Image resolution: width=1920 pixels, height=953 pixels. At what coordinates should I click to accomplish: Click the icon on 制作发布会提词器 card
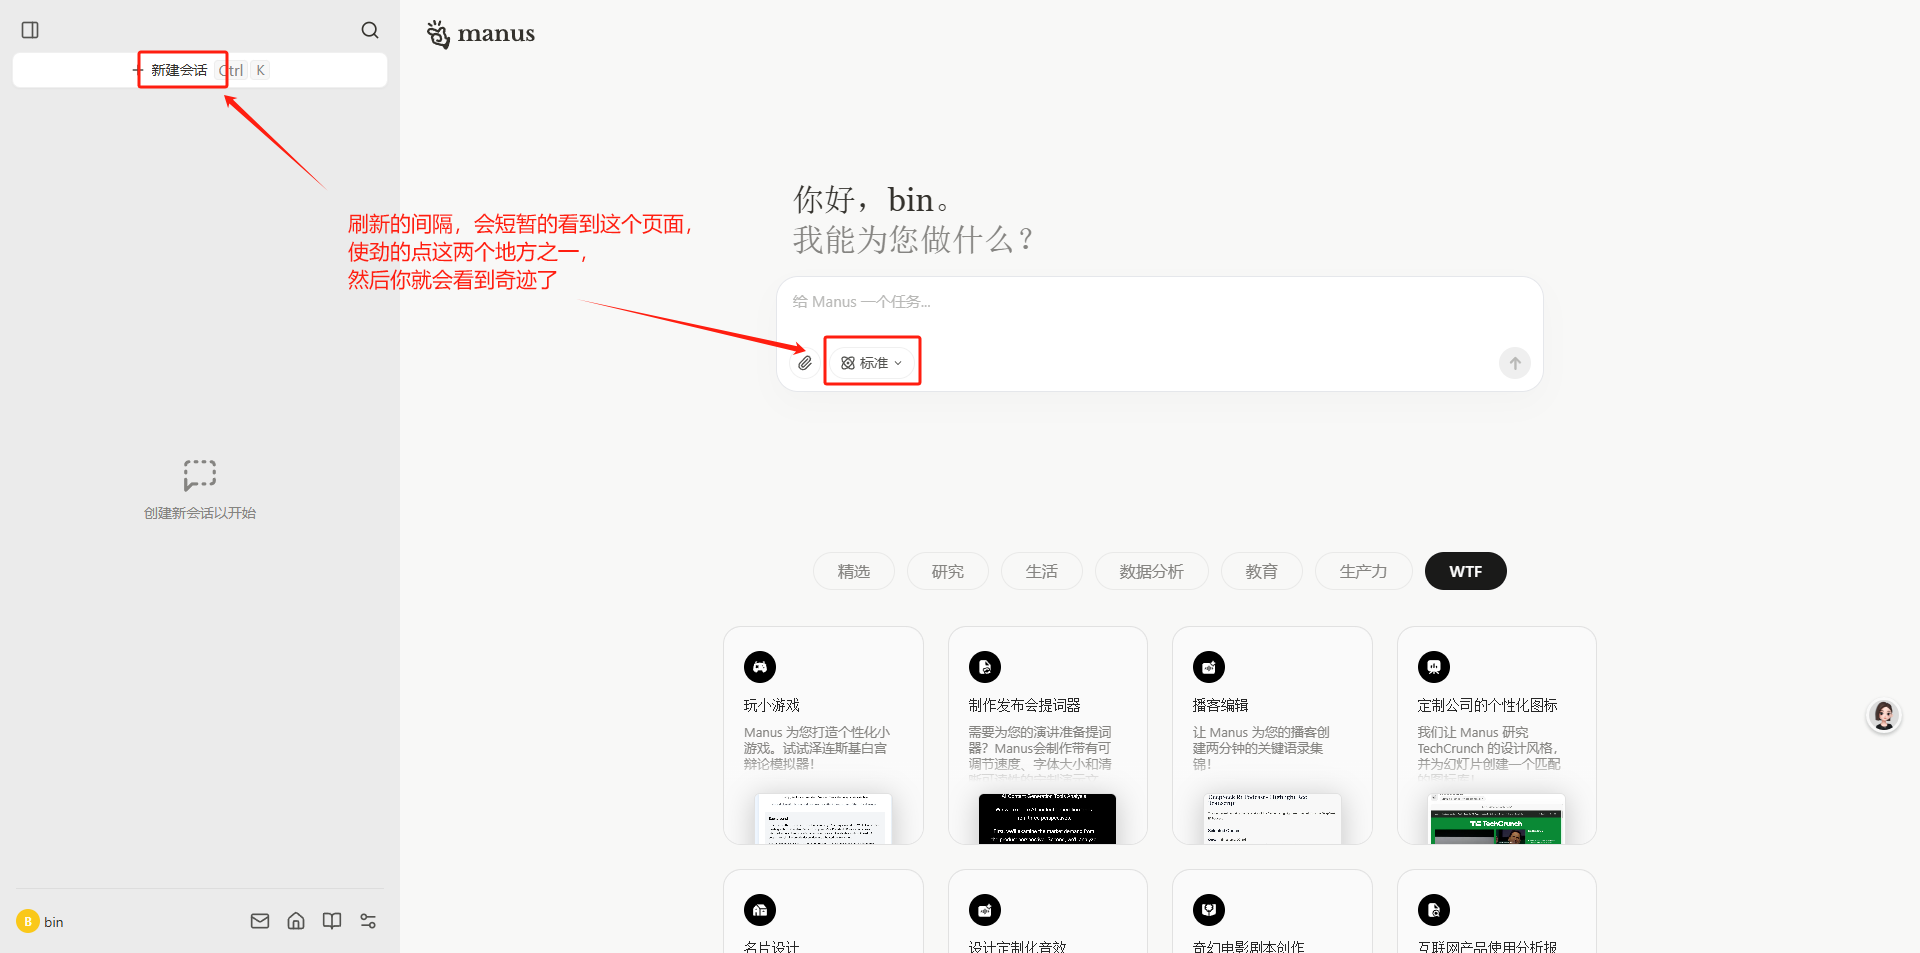[985, 667]
